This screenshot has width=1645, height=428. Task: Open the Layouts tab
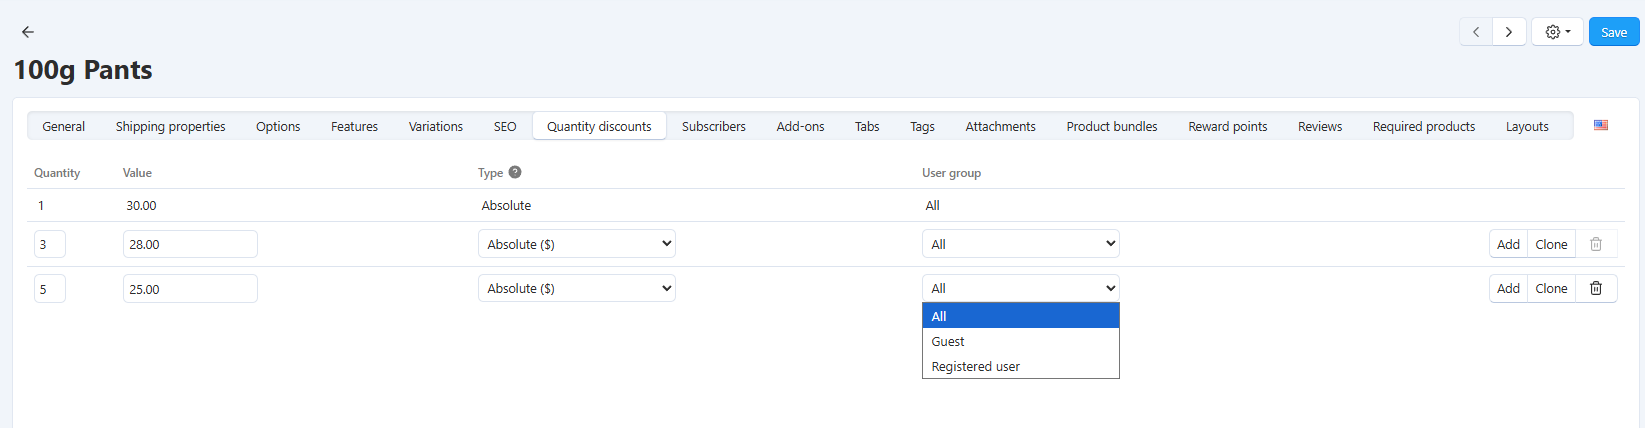1528,126
